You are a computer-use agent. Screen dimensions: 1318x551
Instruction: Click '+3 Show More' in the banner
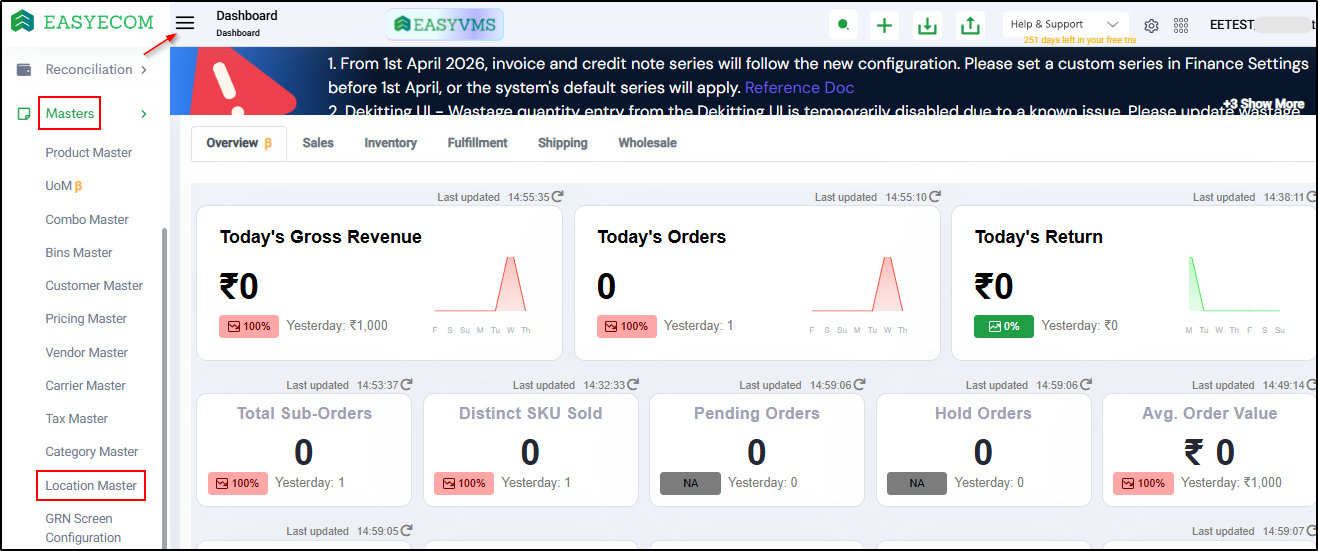pyautogui.click(x=1263, y=104)
